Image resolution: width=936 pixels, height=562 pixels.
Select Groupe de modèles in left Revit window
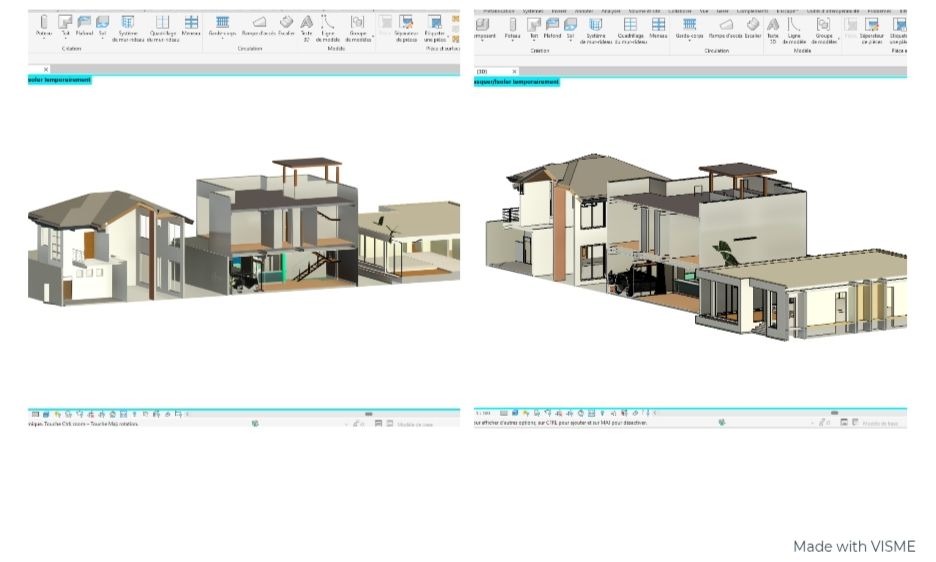(358, 29)
